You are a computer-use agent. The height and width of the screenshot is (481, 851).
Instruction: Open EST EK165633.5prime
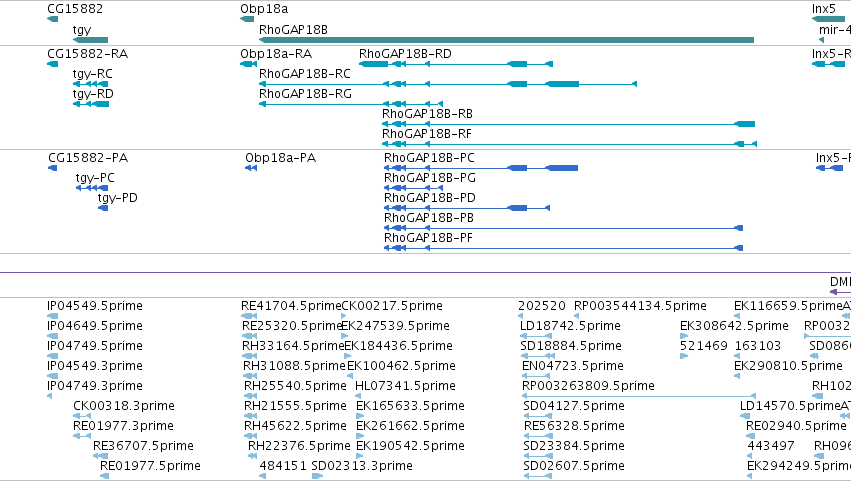point(410,407)
